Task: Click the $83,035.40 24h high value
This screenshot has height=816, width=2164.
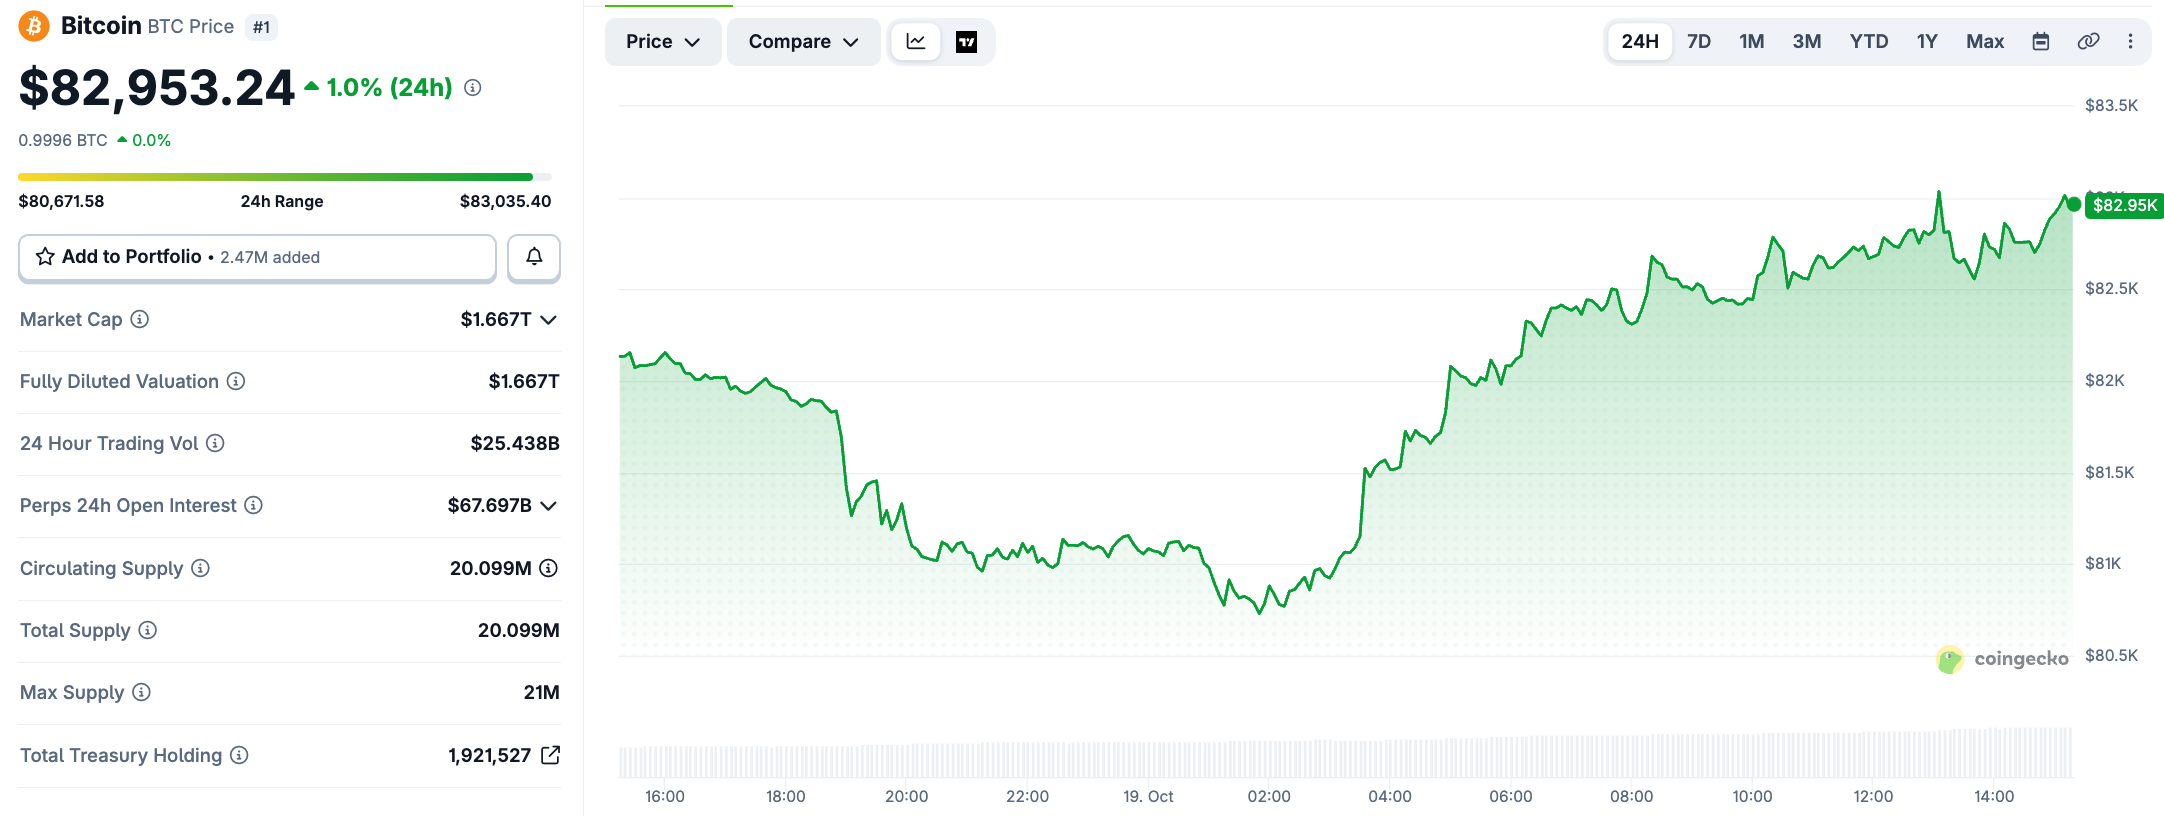Action: coord(505,201)
